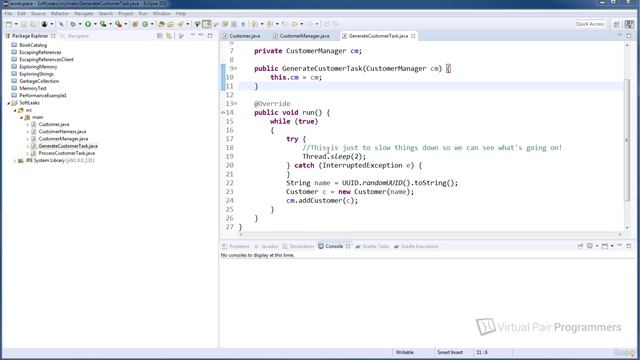The height and width of the screenshot is (360, 640).
Task: Open the Run button dropdown arrow
Action: click(x=95, y=24)
